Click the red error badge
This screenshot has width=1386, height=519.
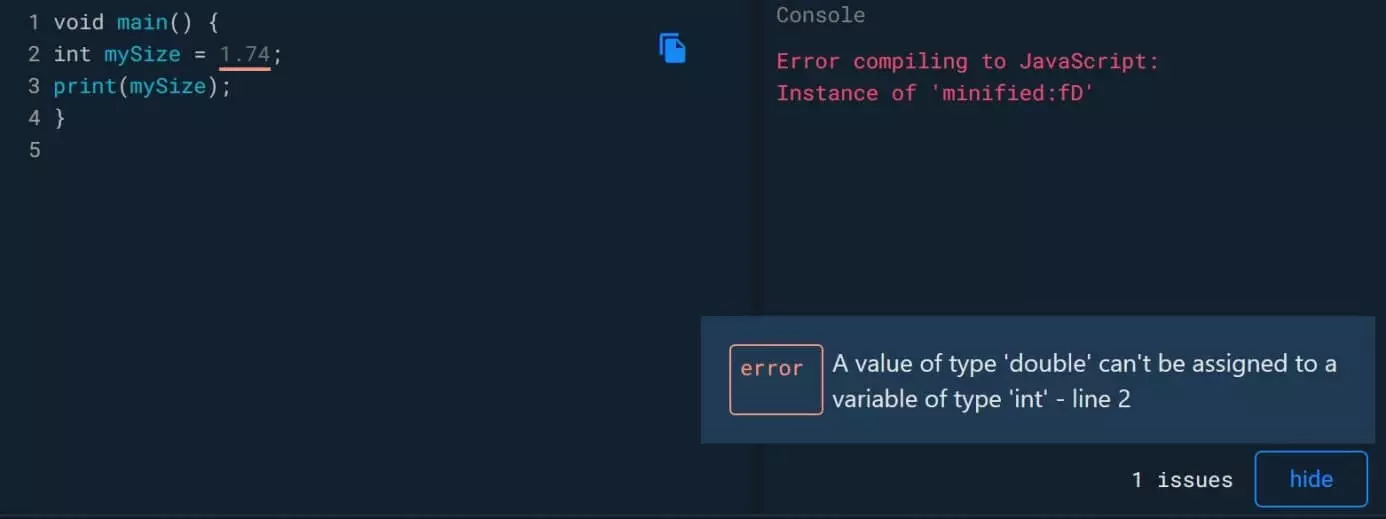click(x=776, y=379)
